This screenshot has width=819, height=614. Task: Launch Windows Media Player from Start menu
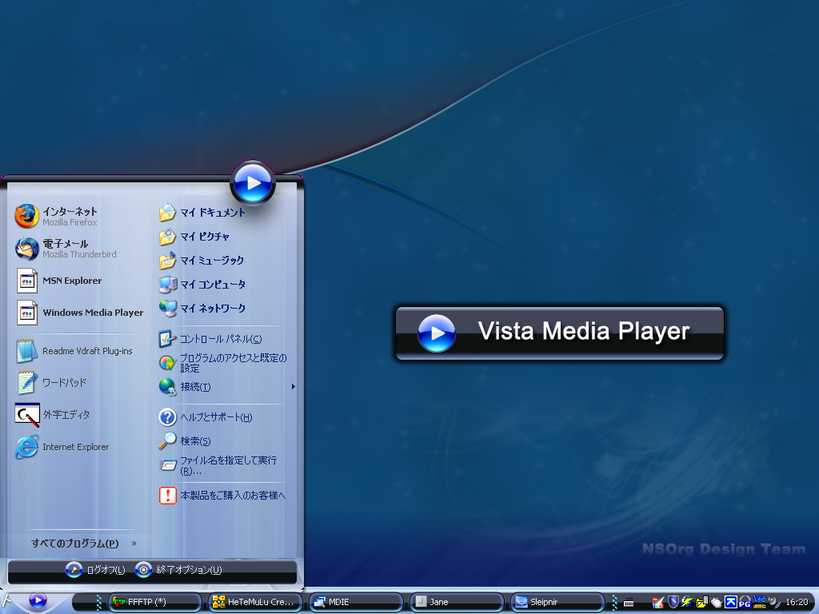(79, 313)
